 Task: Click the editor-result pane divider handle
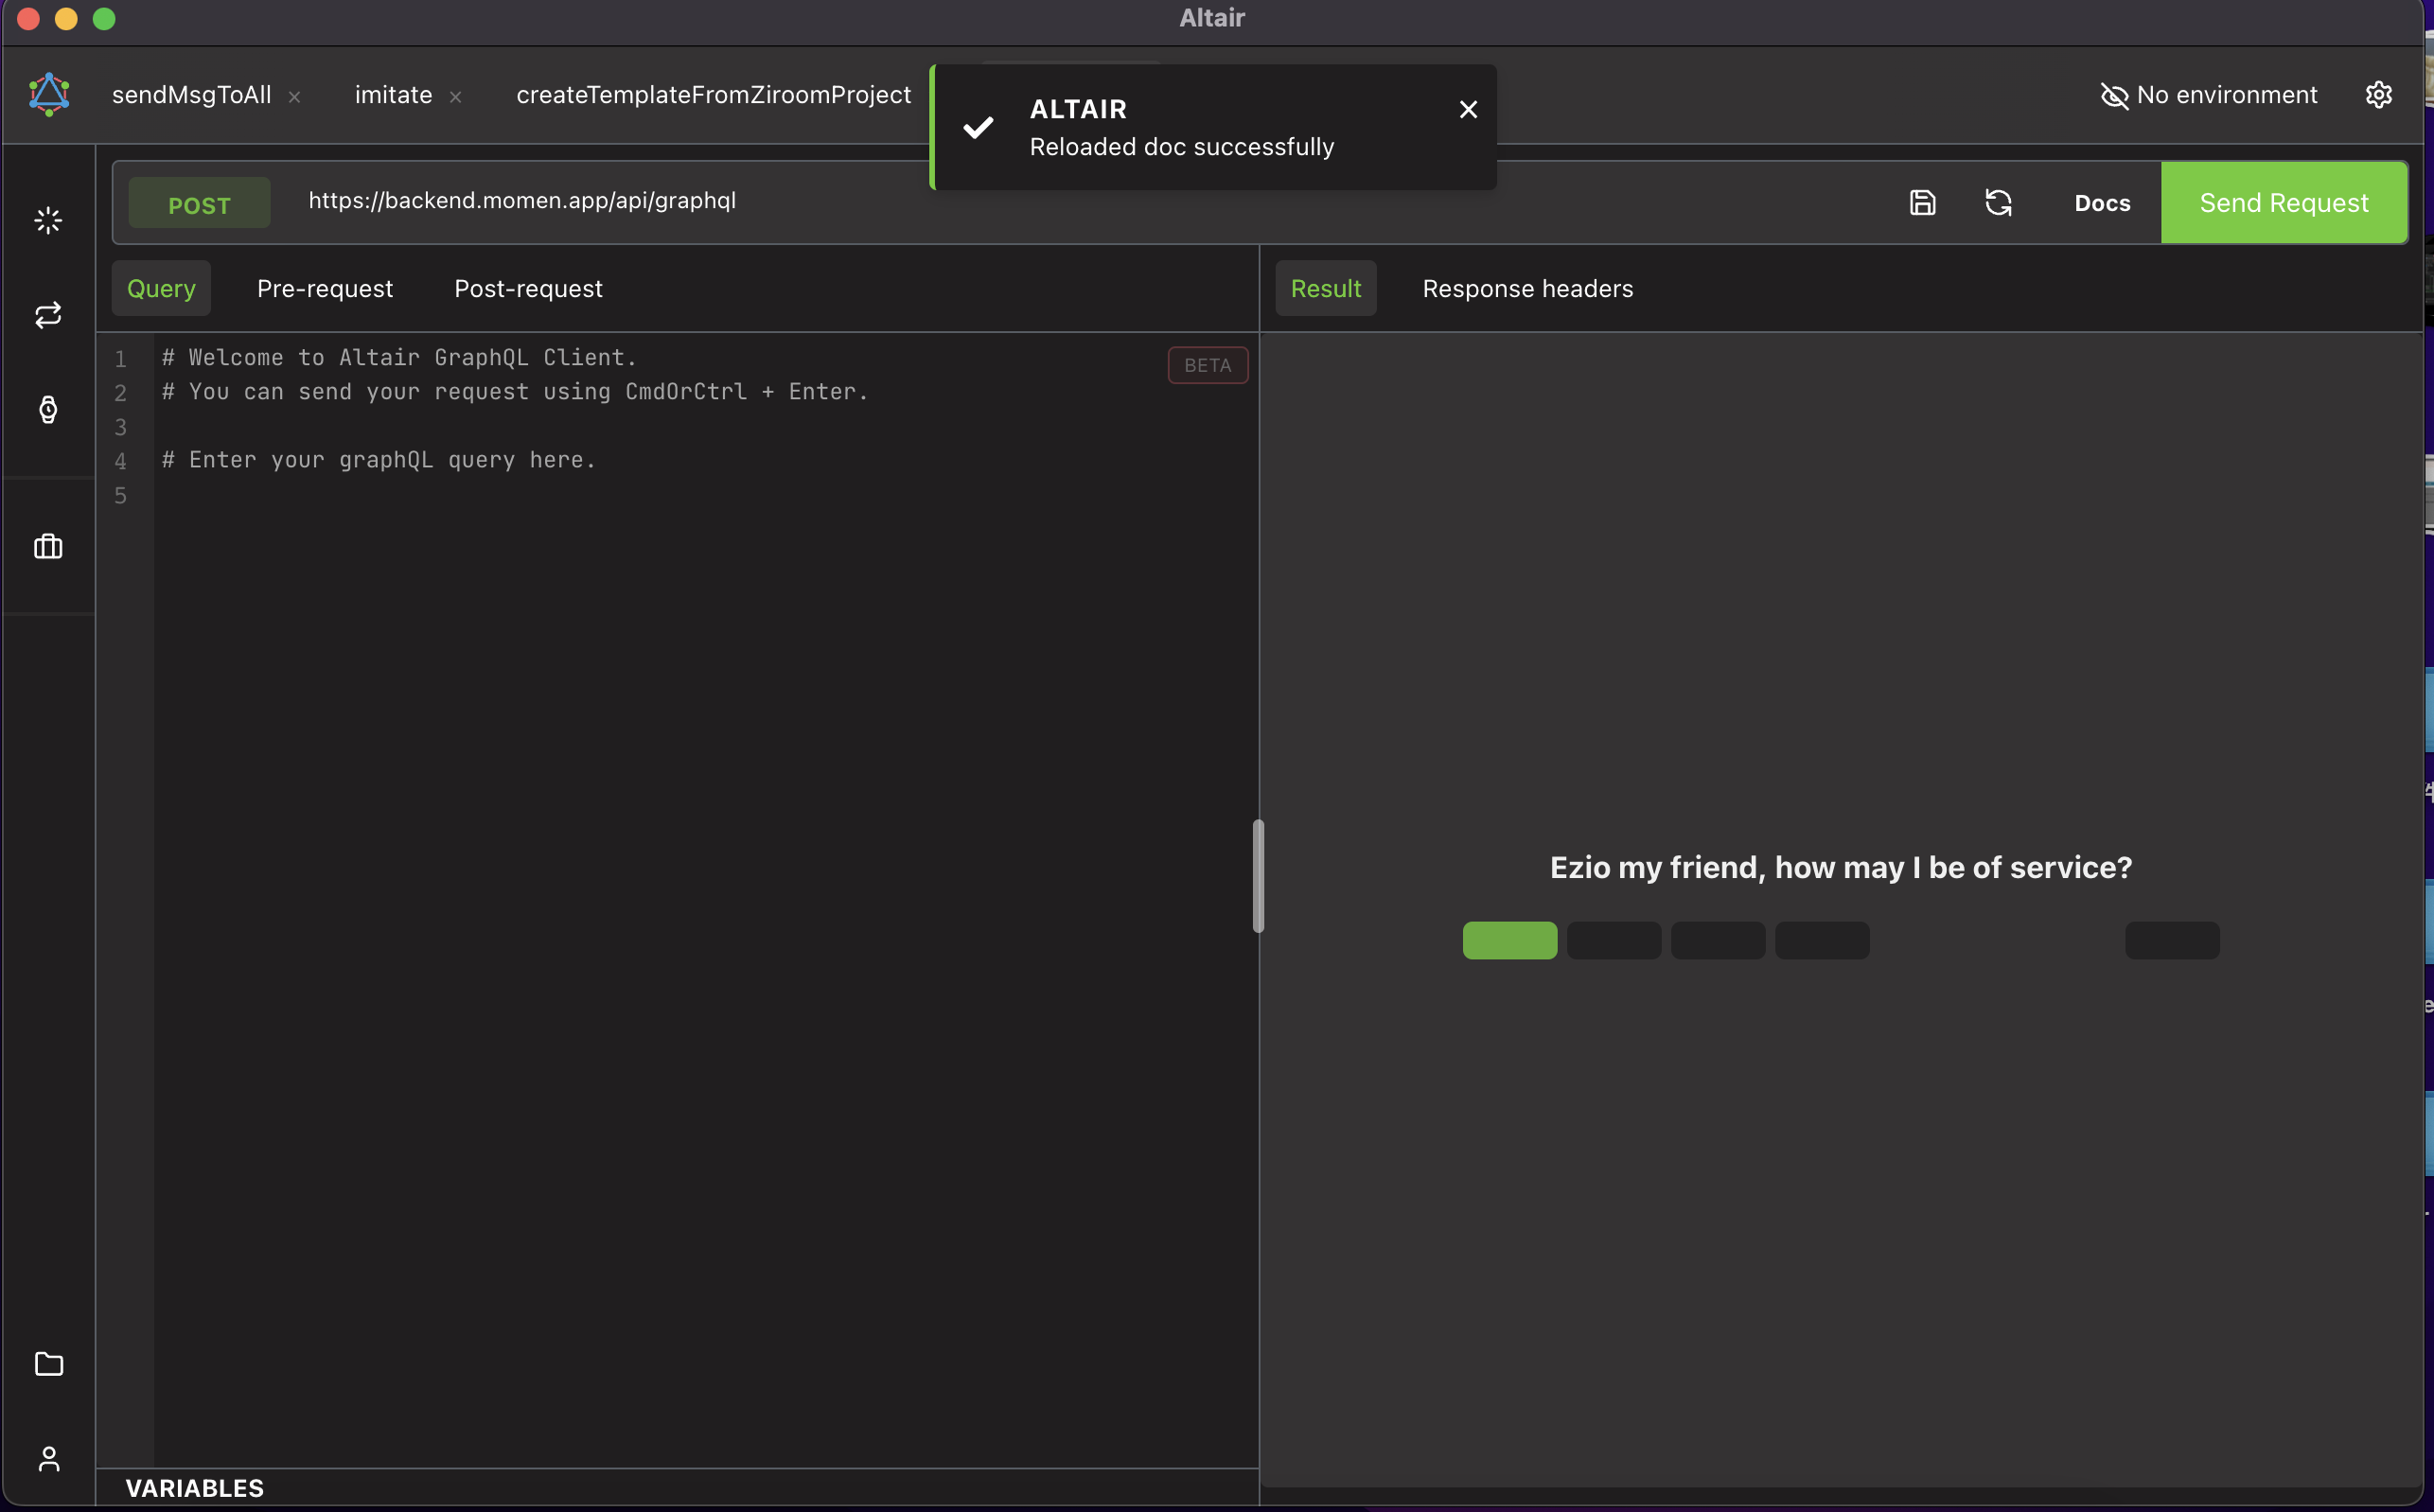click(x=1258, y=876)
